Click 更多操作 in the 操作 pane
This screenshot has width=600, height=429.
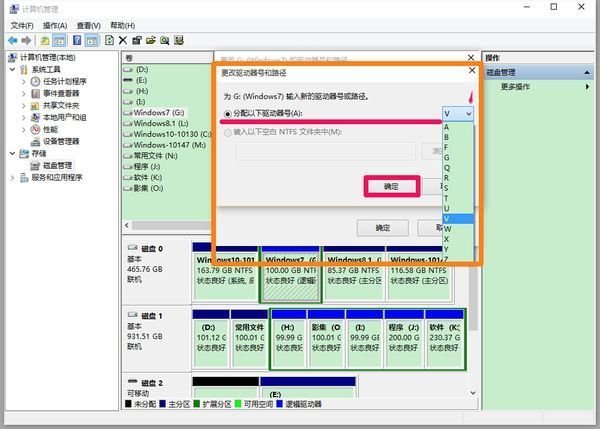click(515, 87)
